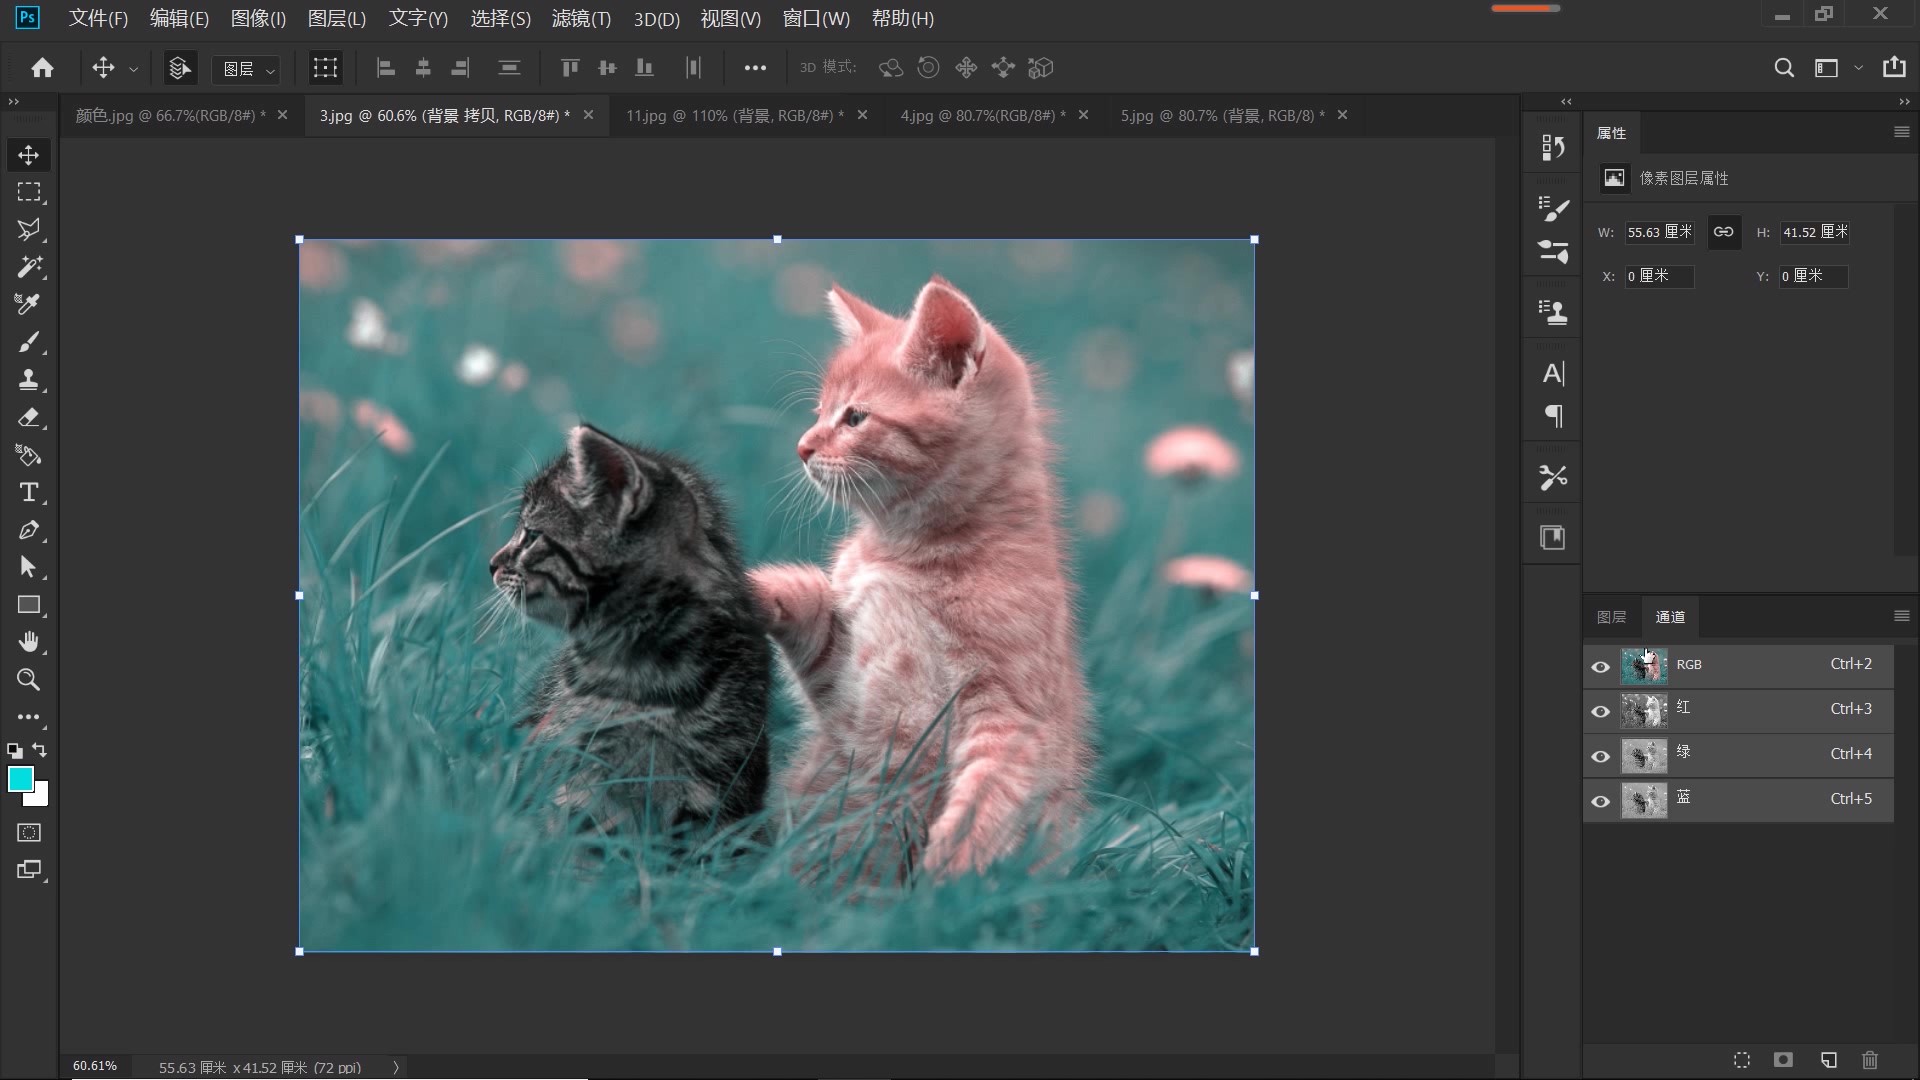This screenshot has height=1080, width=1920.
Task: Pick the Brush tool
Action: 29,342
